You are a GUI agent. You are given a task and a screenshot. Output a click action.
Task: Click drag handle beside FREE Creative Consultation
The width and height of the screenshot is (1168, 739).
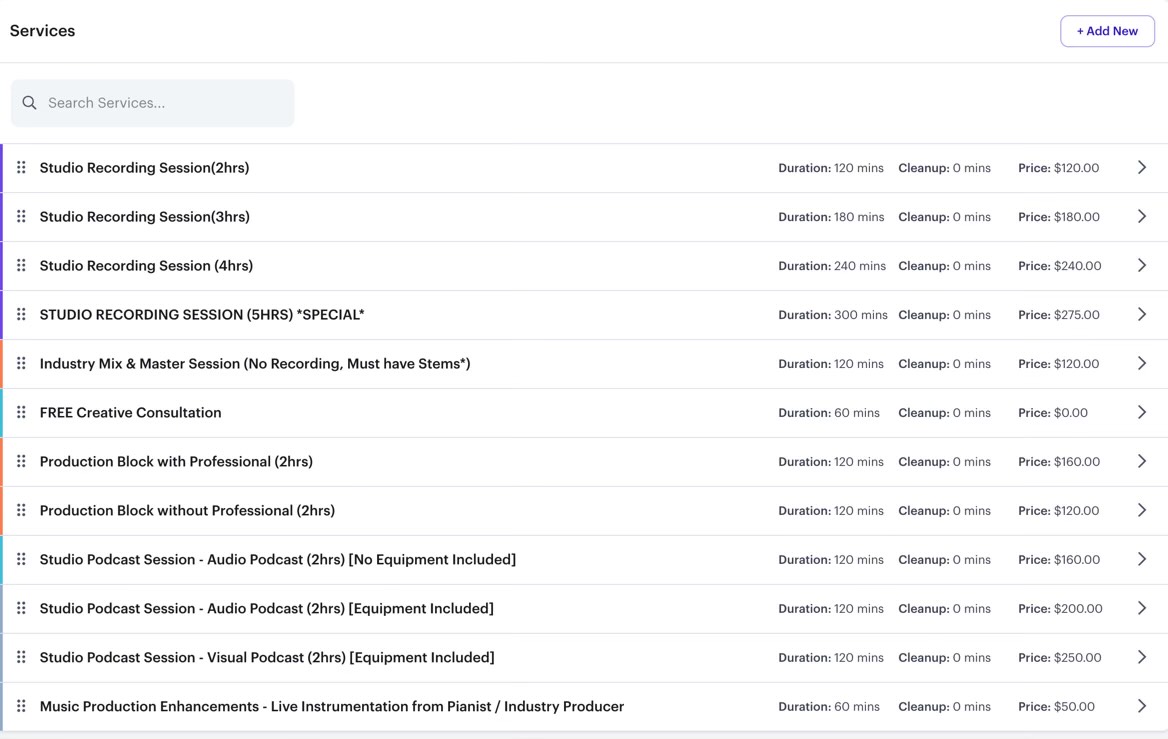coord(21,413)
